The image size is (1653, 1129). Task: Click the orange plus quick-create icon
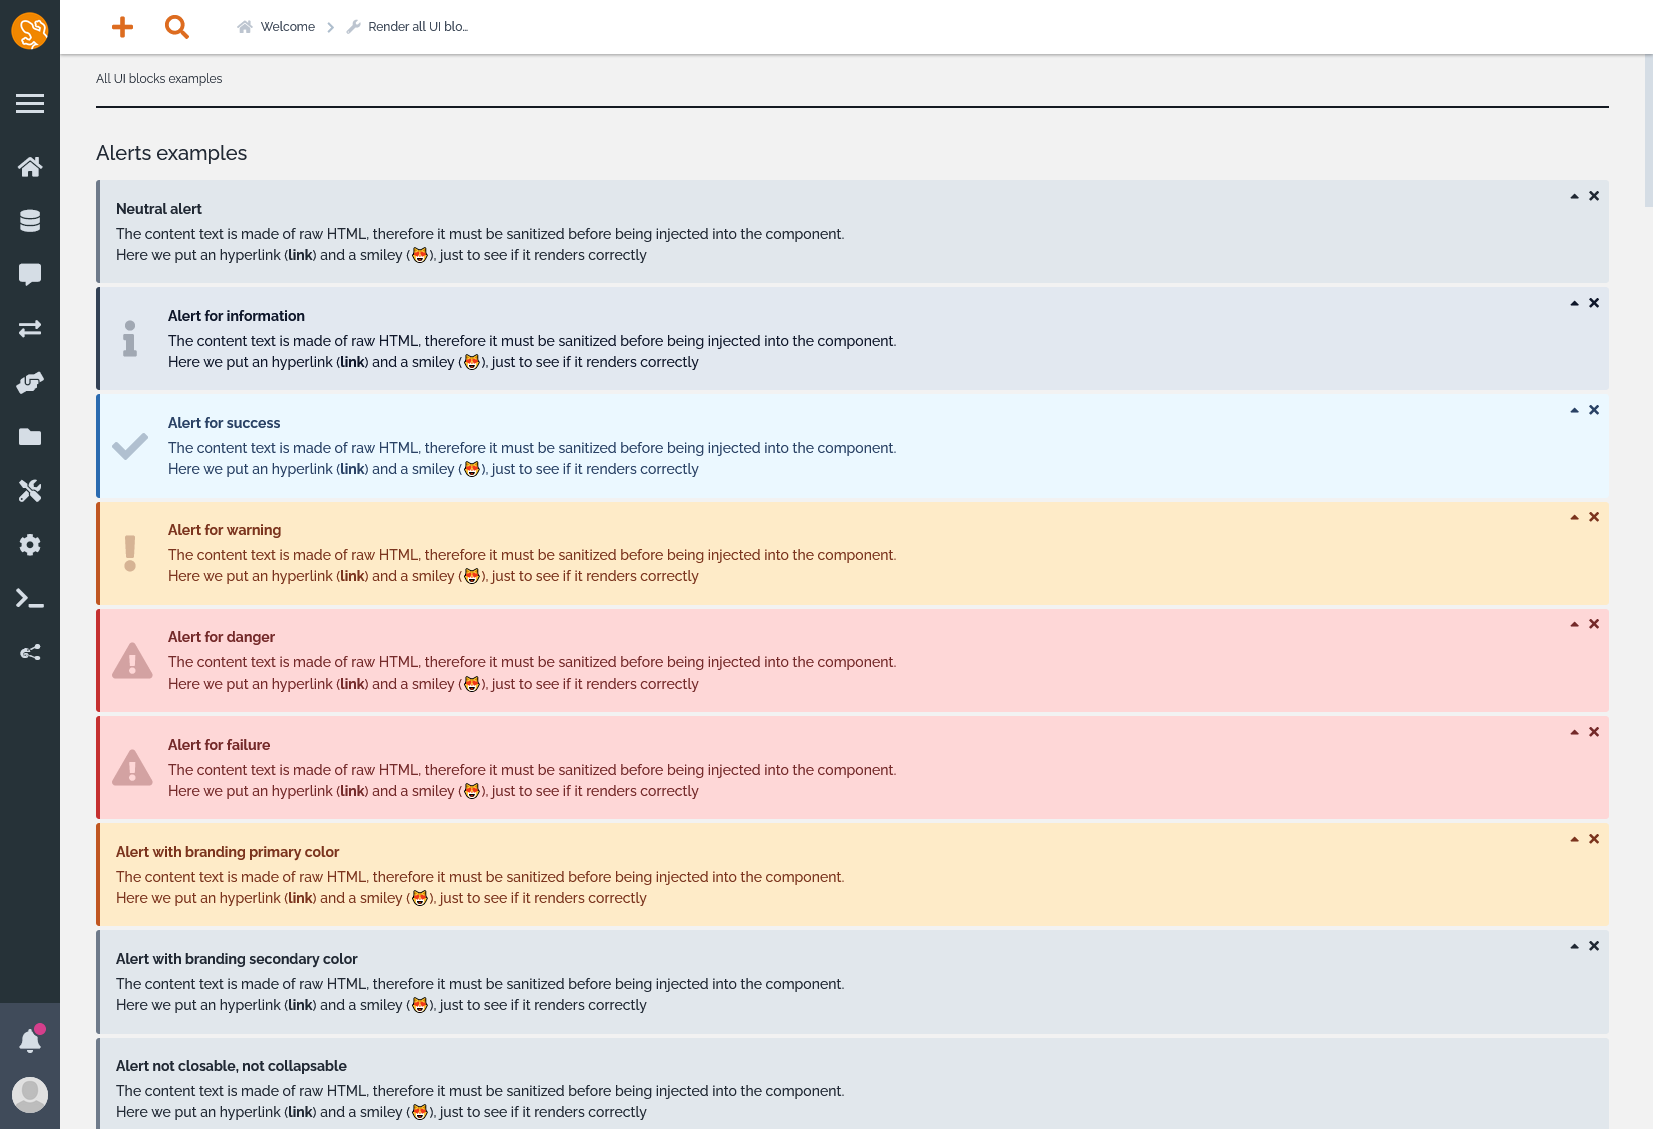click(x=122, y=27)
